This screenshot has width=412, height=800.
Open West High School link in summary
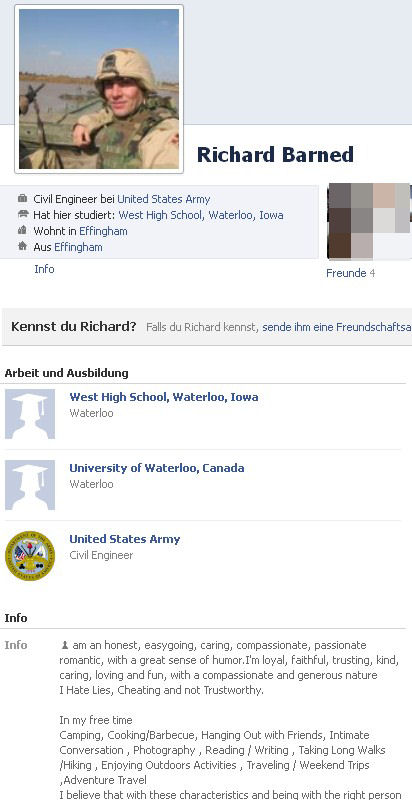(201, 215)
